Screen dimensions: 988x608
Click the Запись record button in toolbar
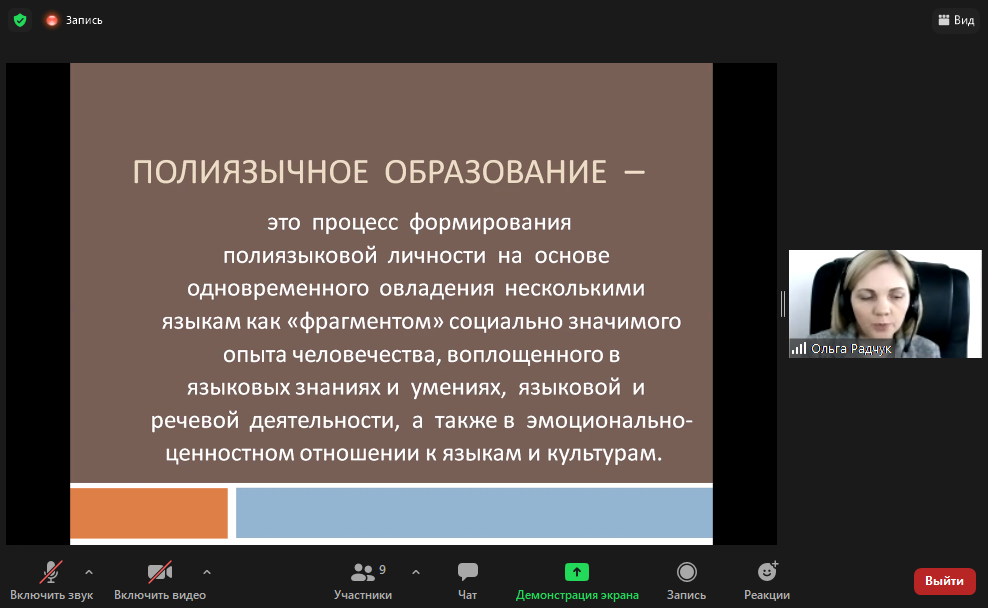click(x=686, y=581)
